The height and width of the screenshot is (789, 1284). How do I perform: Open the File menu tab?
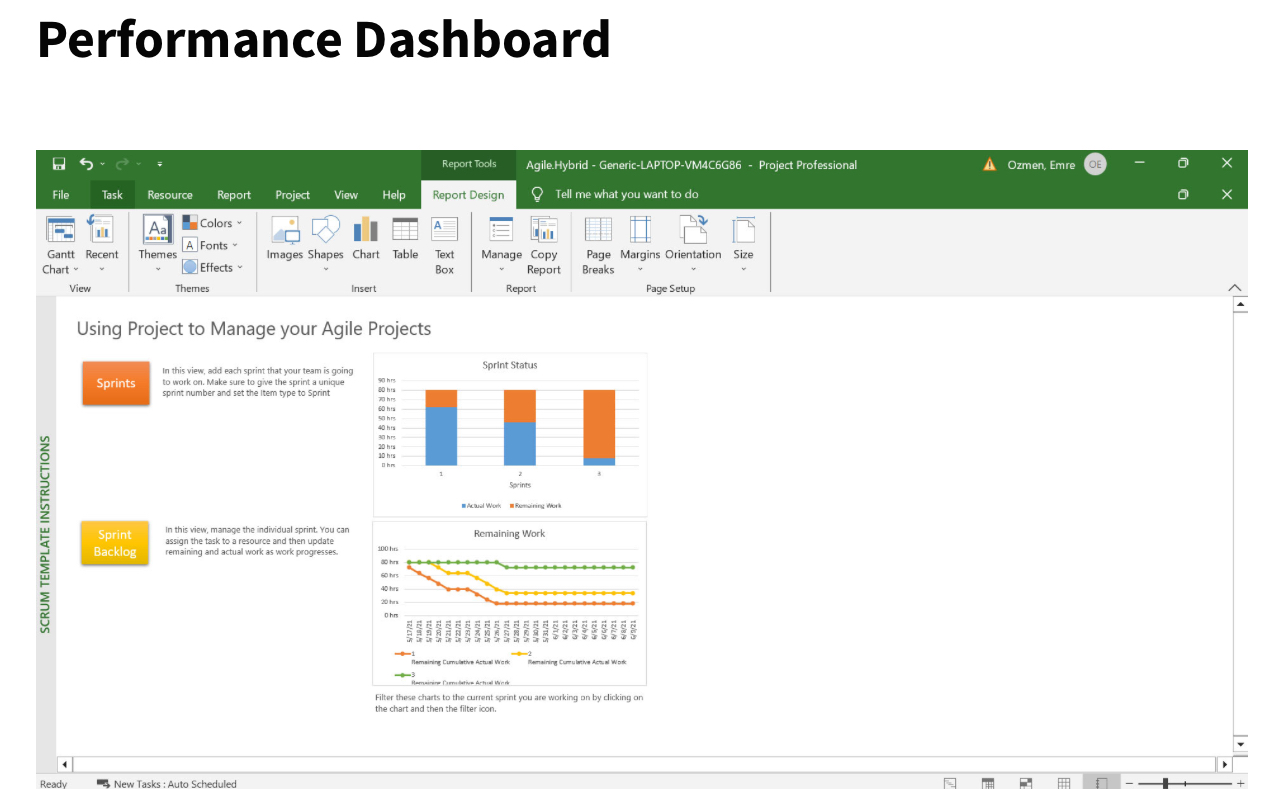coord(61,195)
